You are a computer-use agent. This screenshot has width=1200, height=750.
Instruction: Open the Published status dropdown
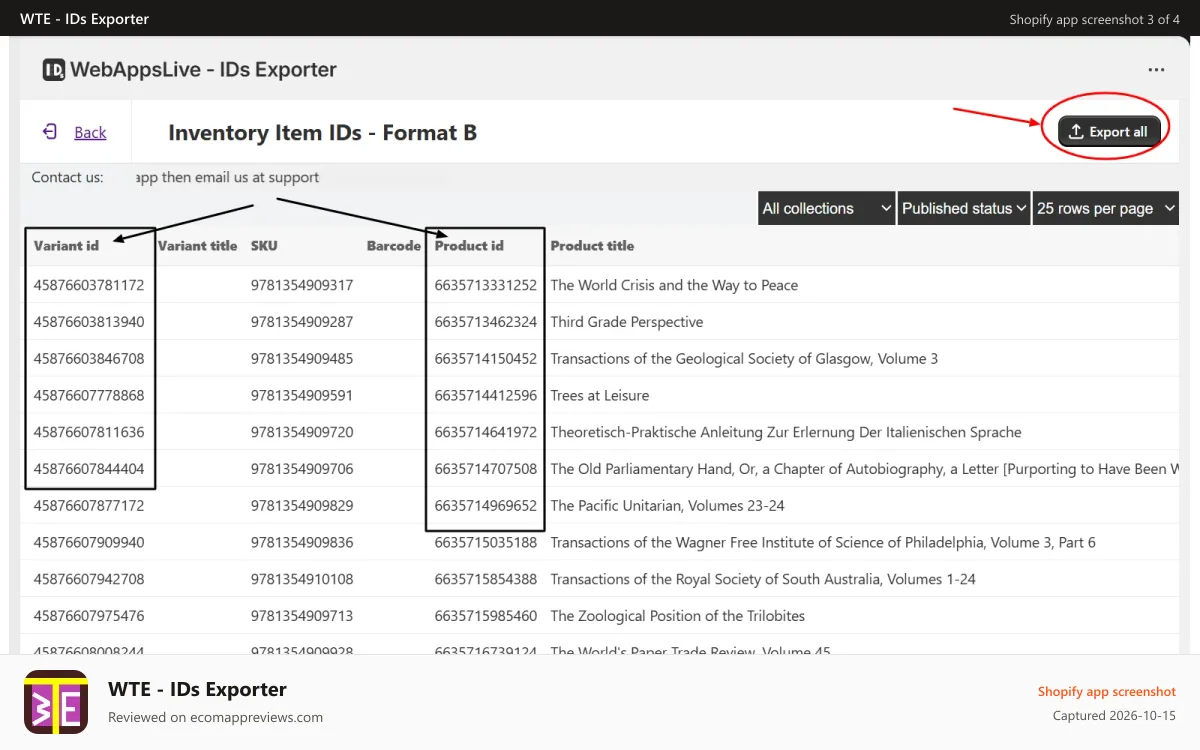click(x=964, y=208)
